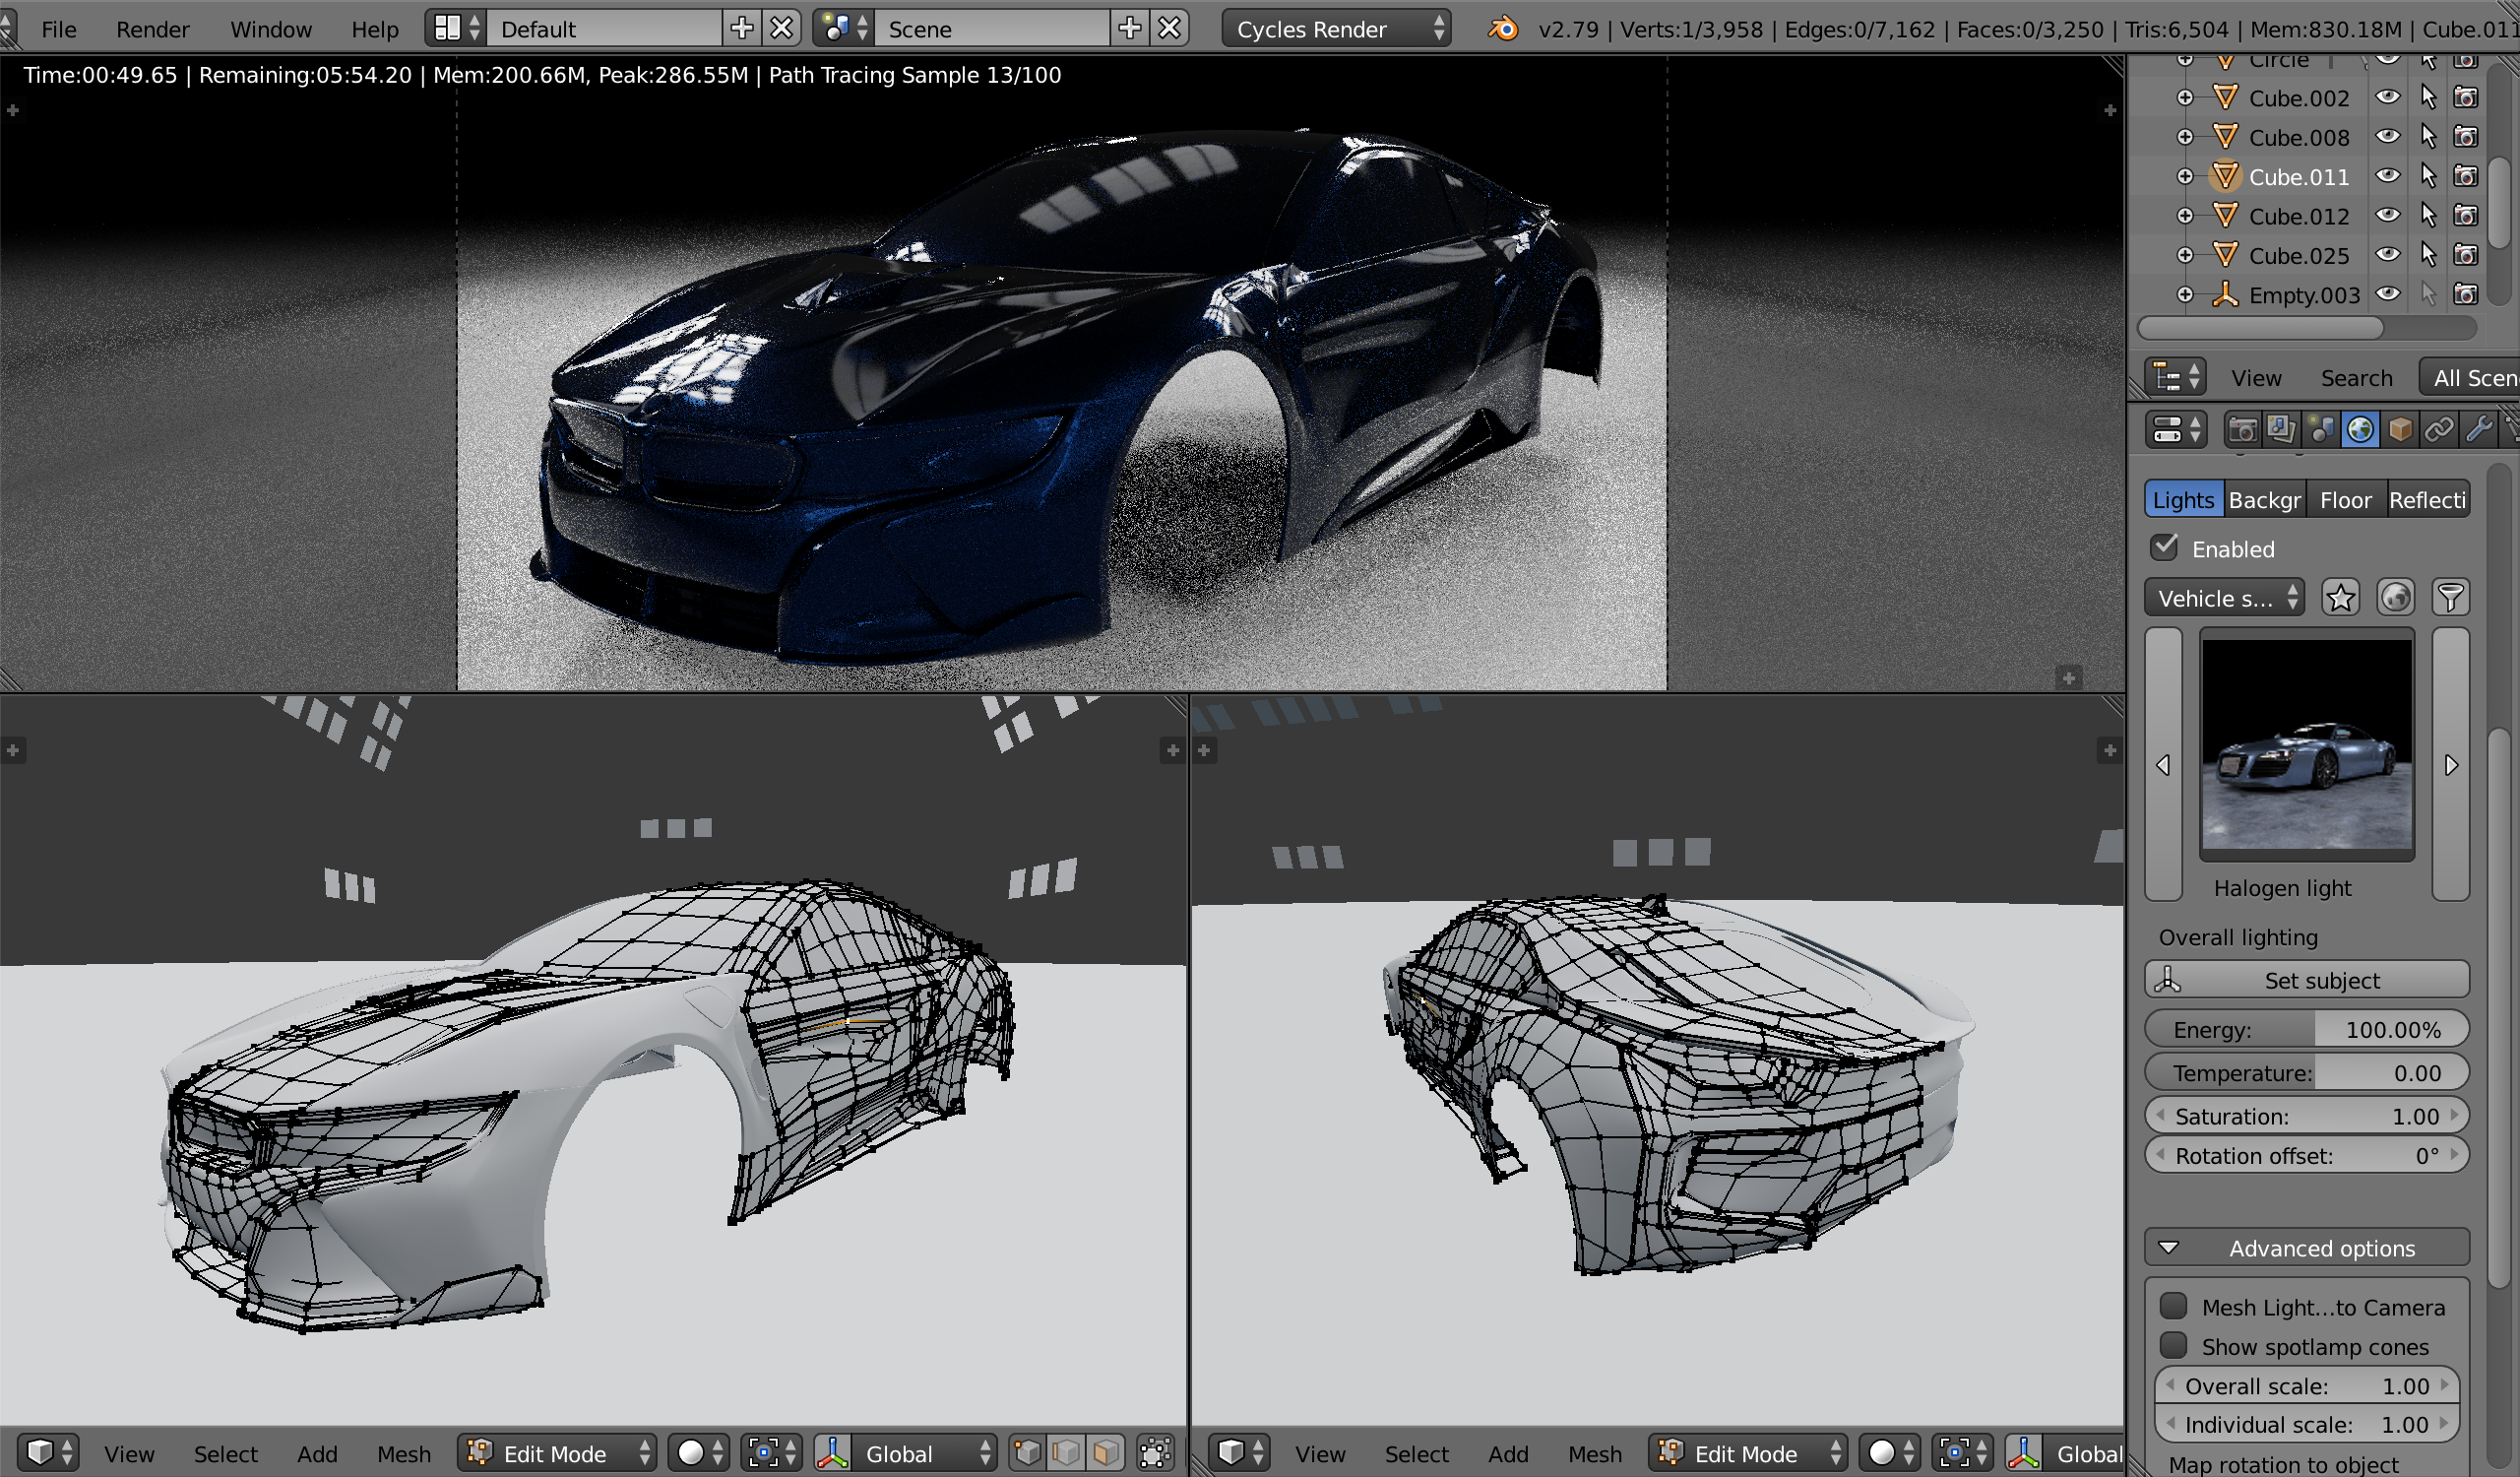Click the transform manipulator axis icon

[x=832, y=1452]
